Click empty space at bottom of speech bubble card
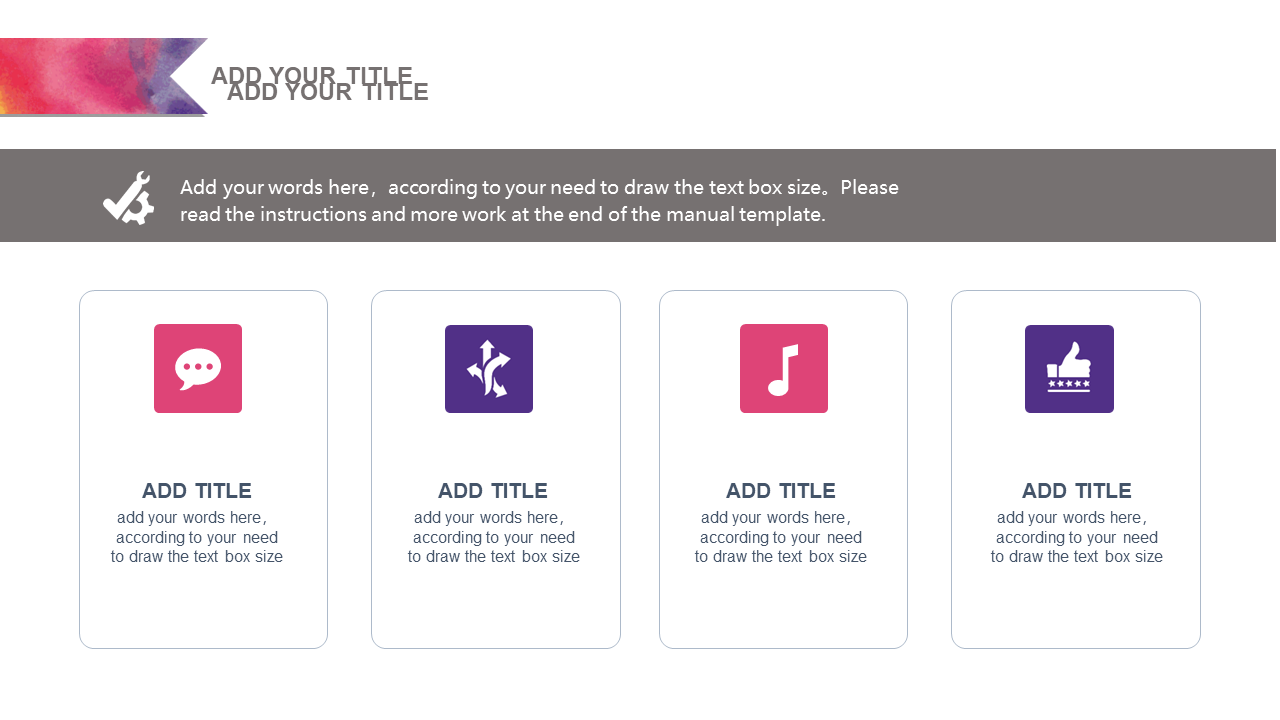This screenshot has height=720, width=1280. point(203,610)
